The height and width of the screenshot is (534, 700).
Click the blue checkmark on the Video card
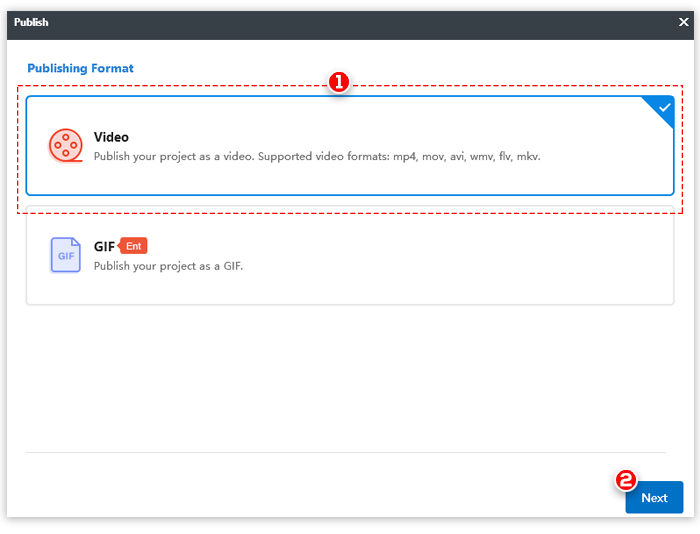pos(664,108)
